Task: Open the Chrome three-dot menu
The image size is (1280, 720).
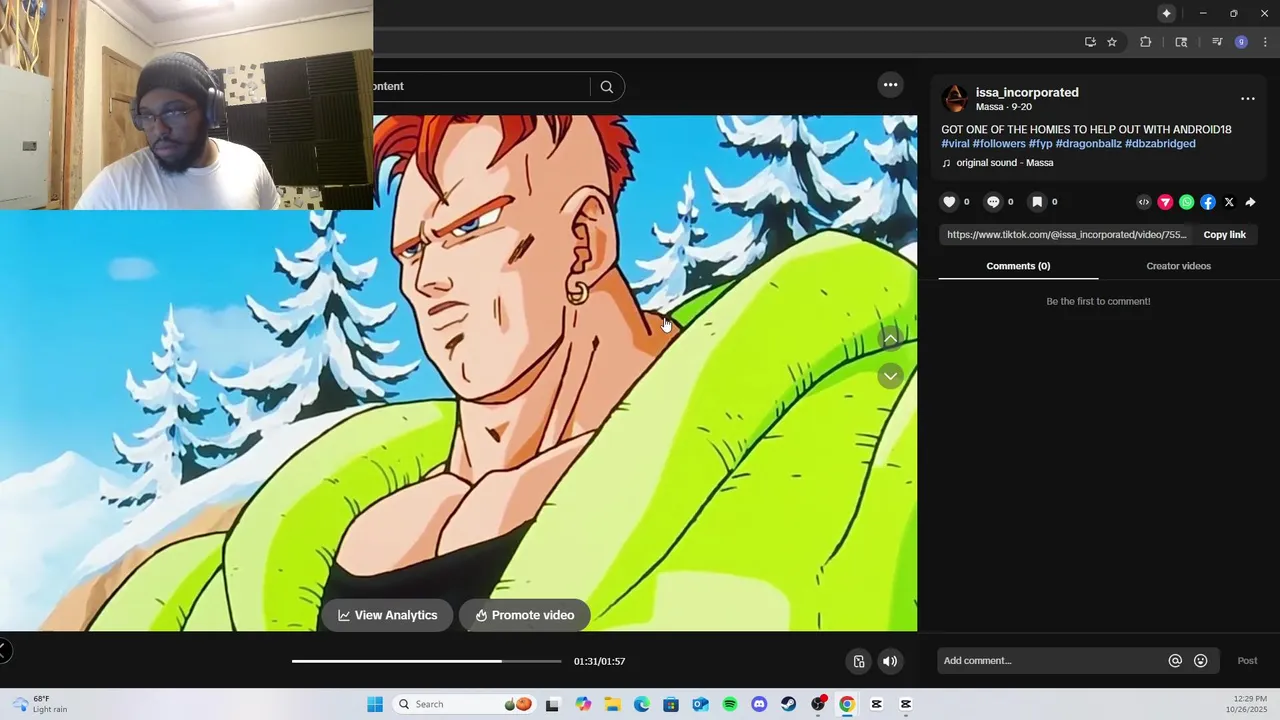Action: point(1265,42)
